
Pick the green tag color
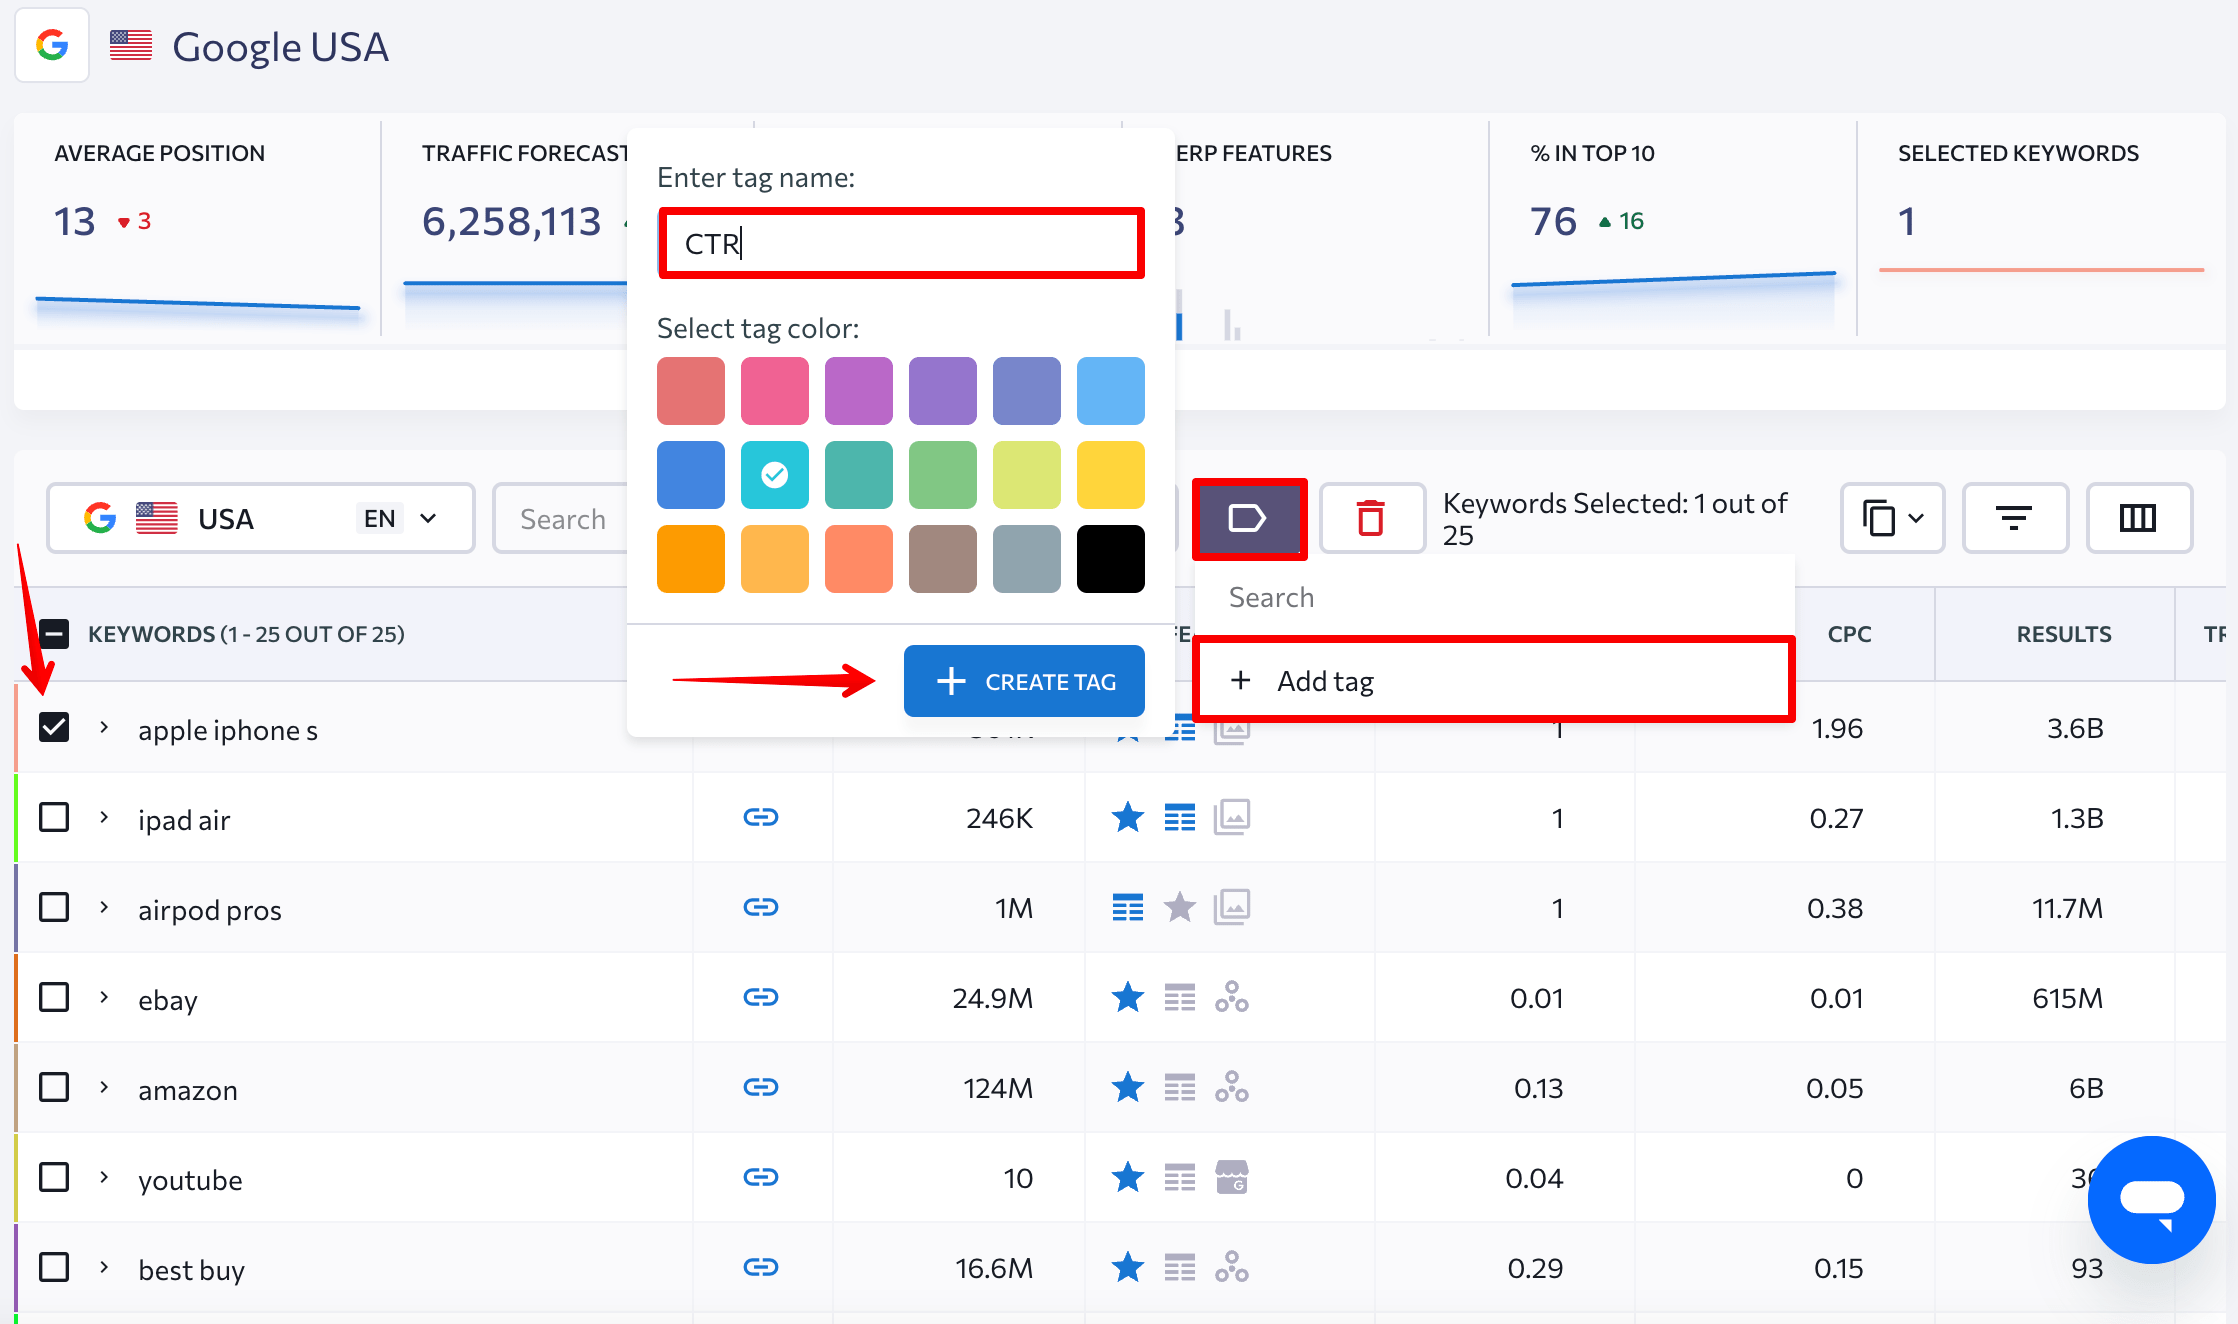[943, 475]
